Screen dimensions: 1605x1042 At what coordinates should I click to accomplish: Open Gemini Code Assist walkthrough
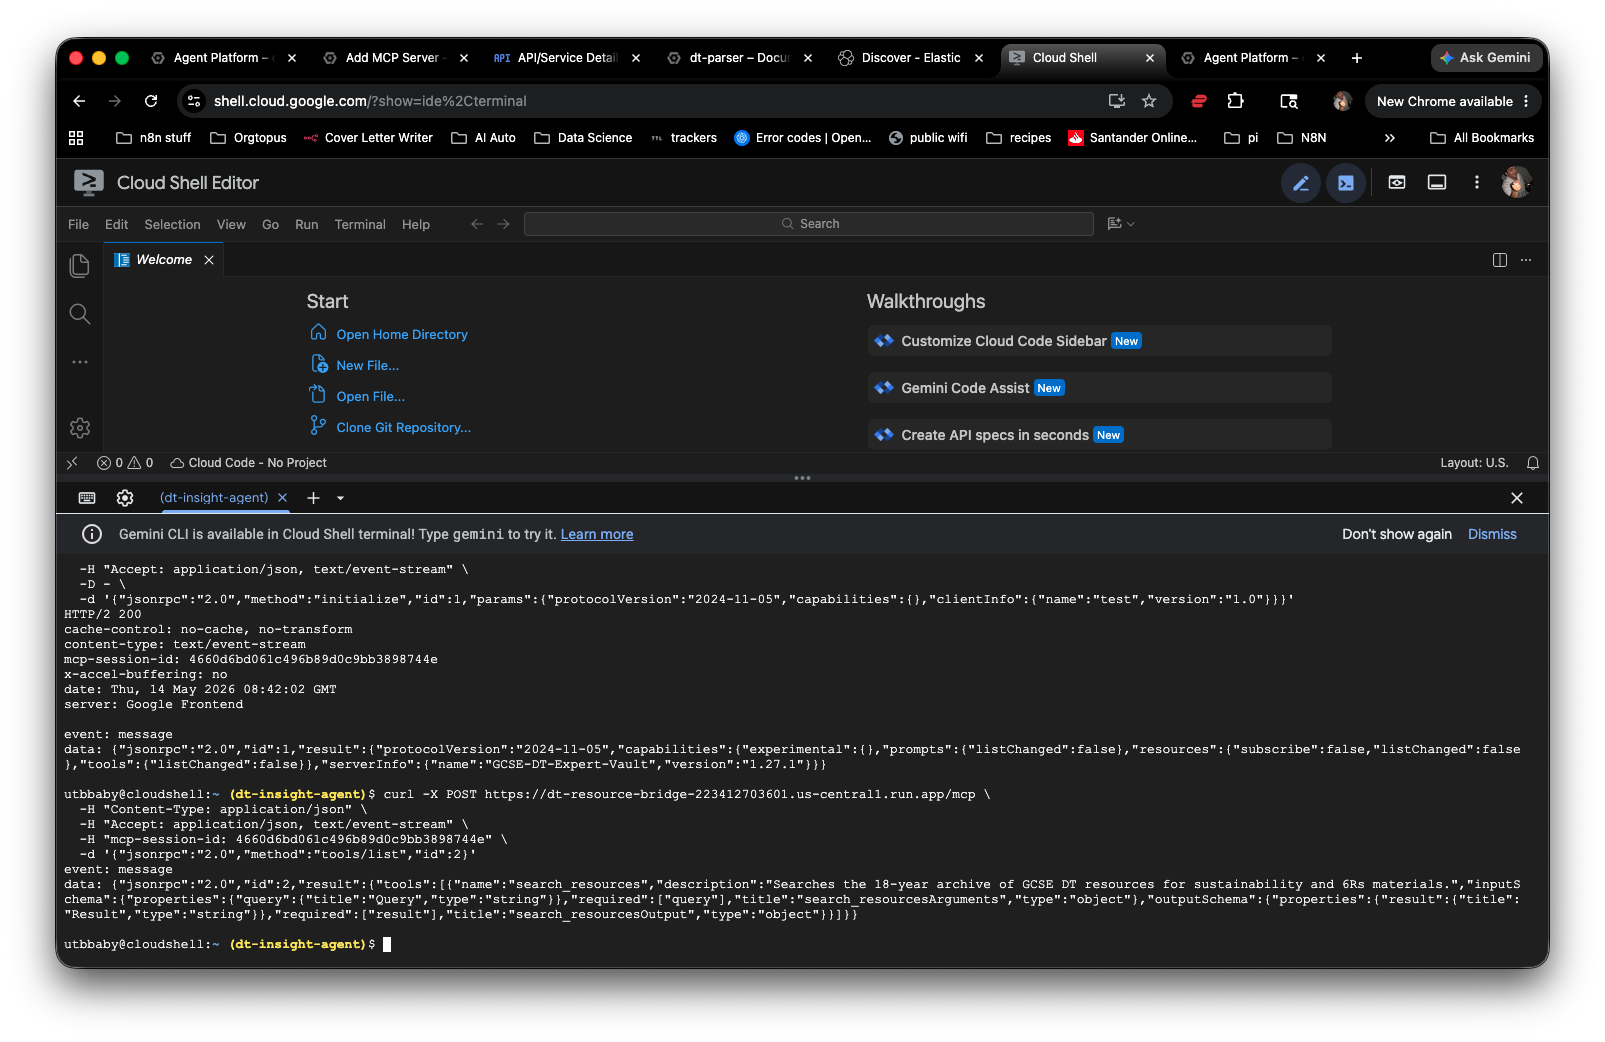click(1099, 388)
